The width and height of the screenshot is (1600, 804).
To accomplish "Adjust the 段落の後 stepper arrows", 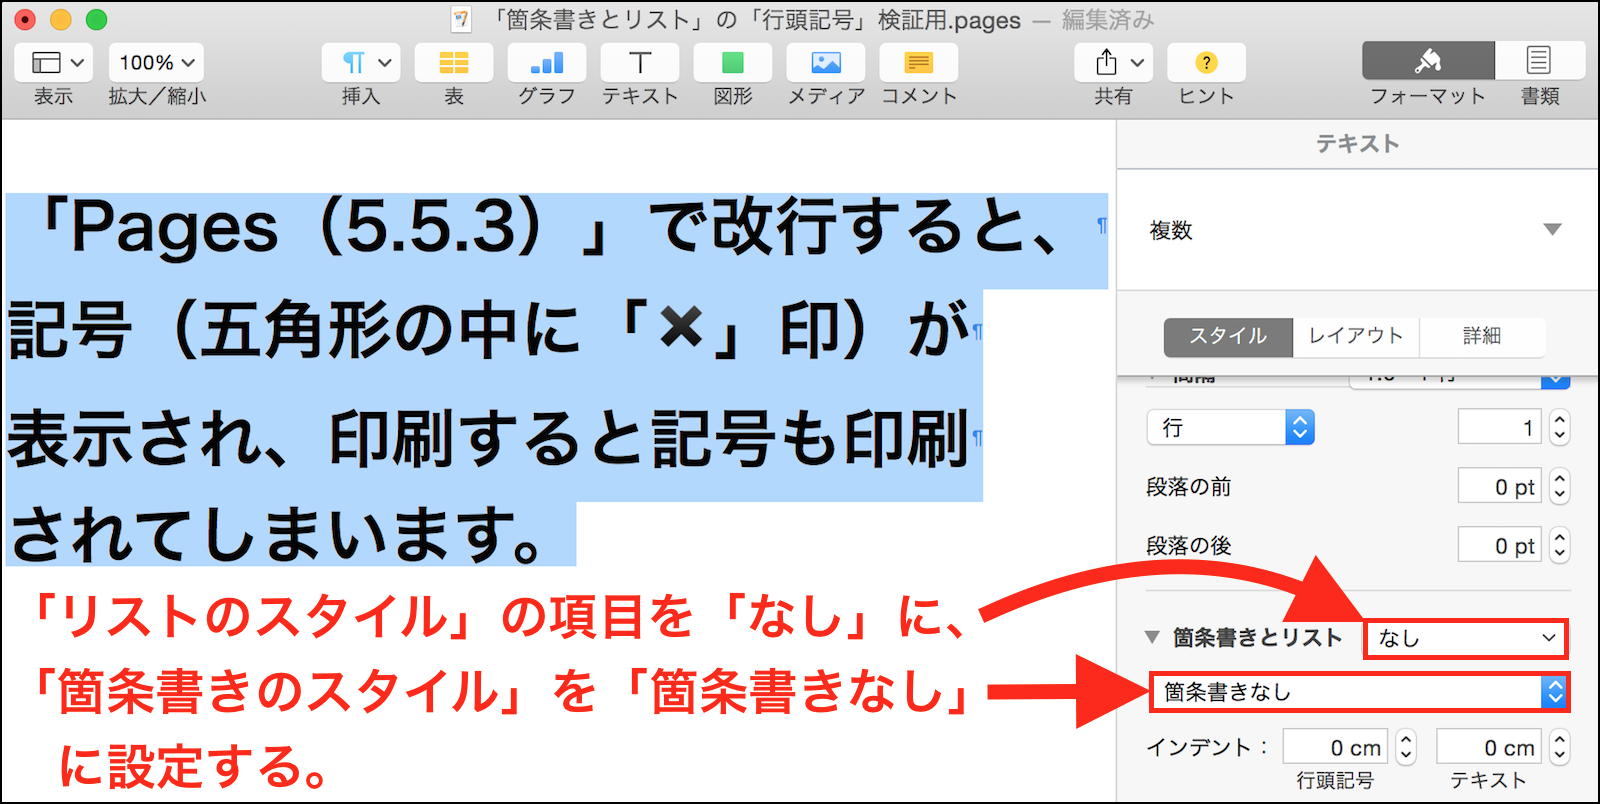I will [x=1559, y=546].
